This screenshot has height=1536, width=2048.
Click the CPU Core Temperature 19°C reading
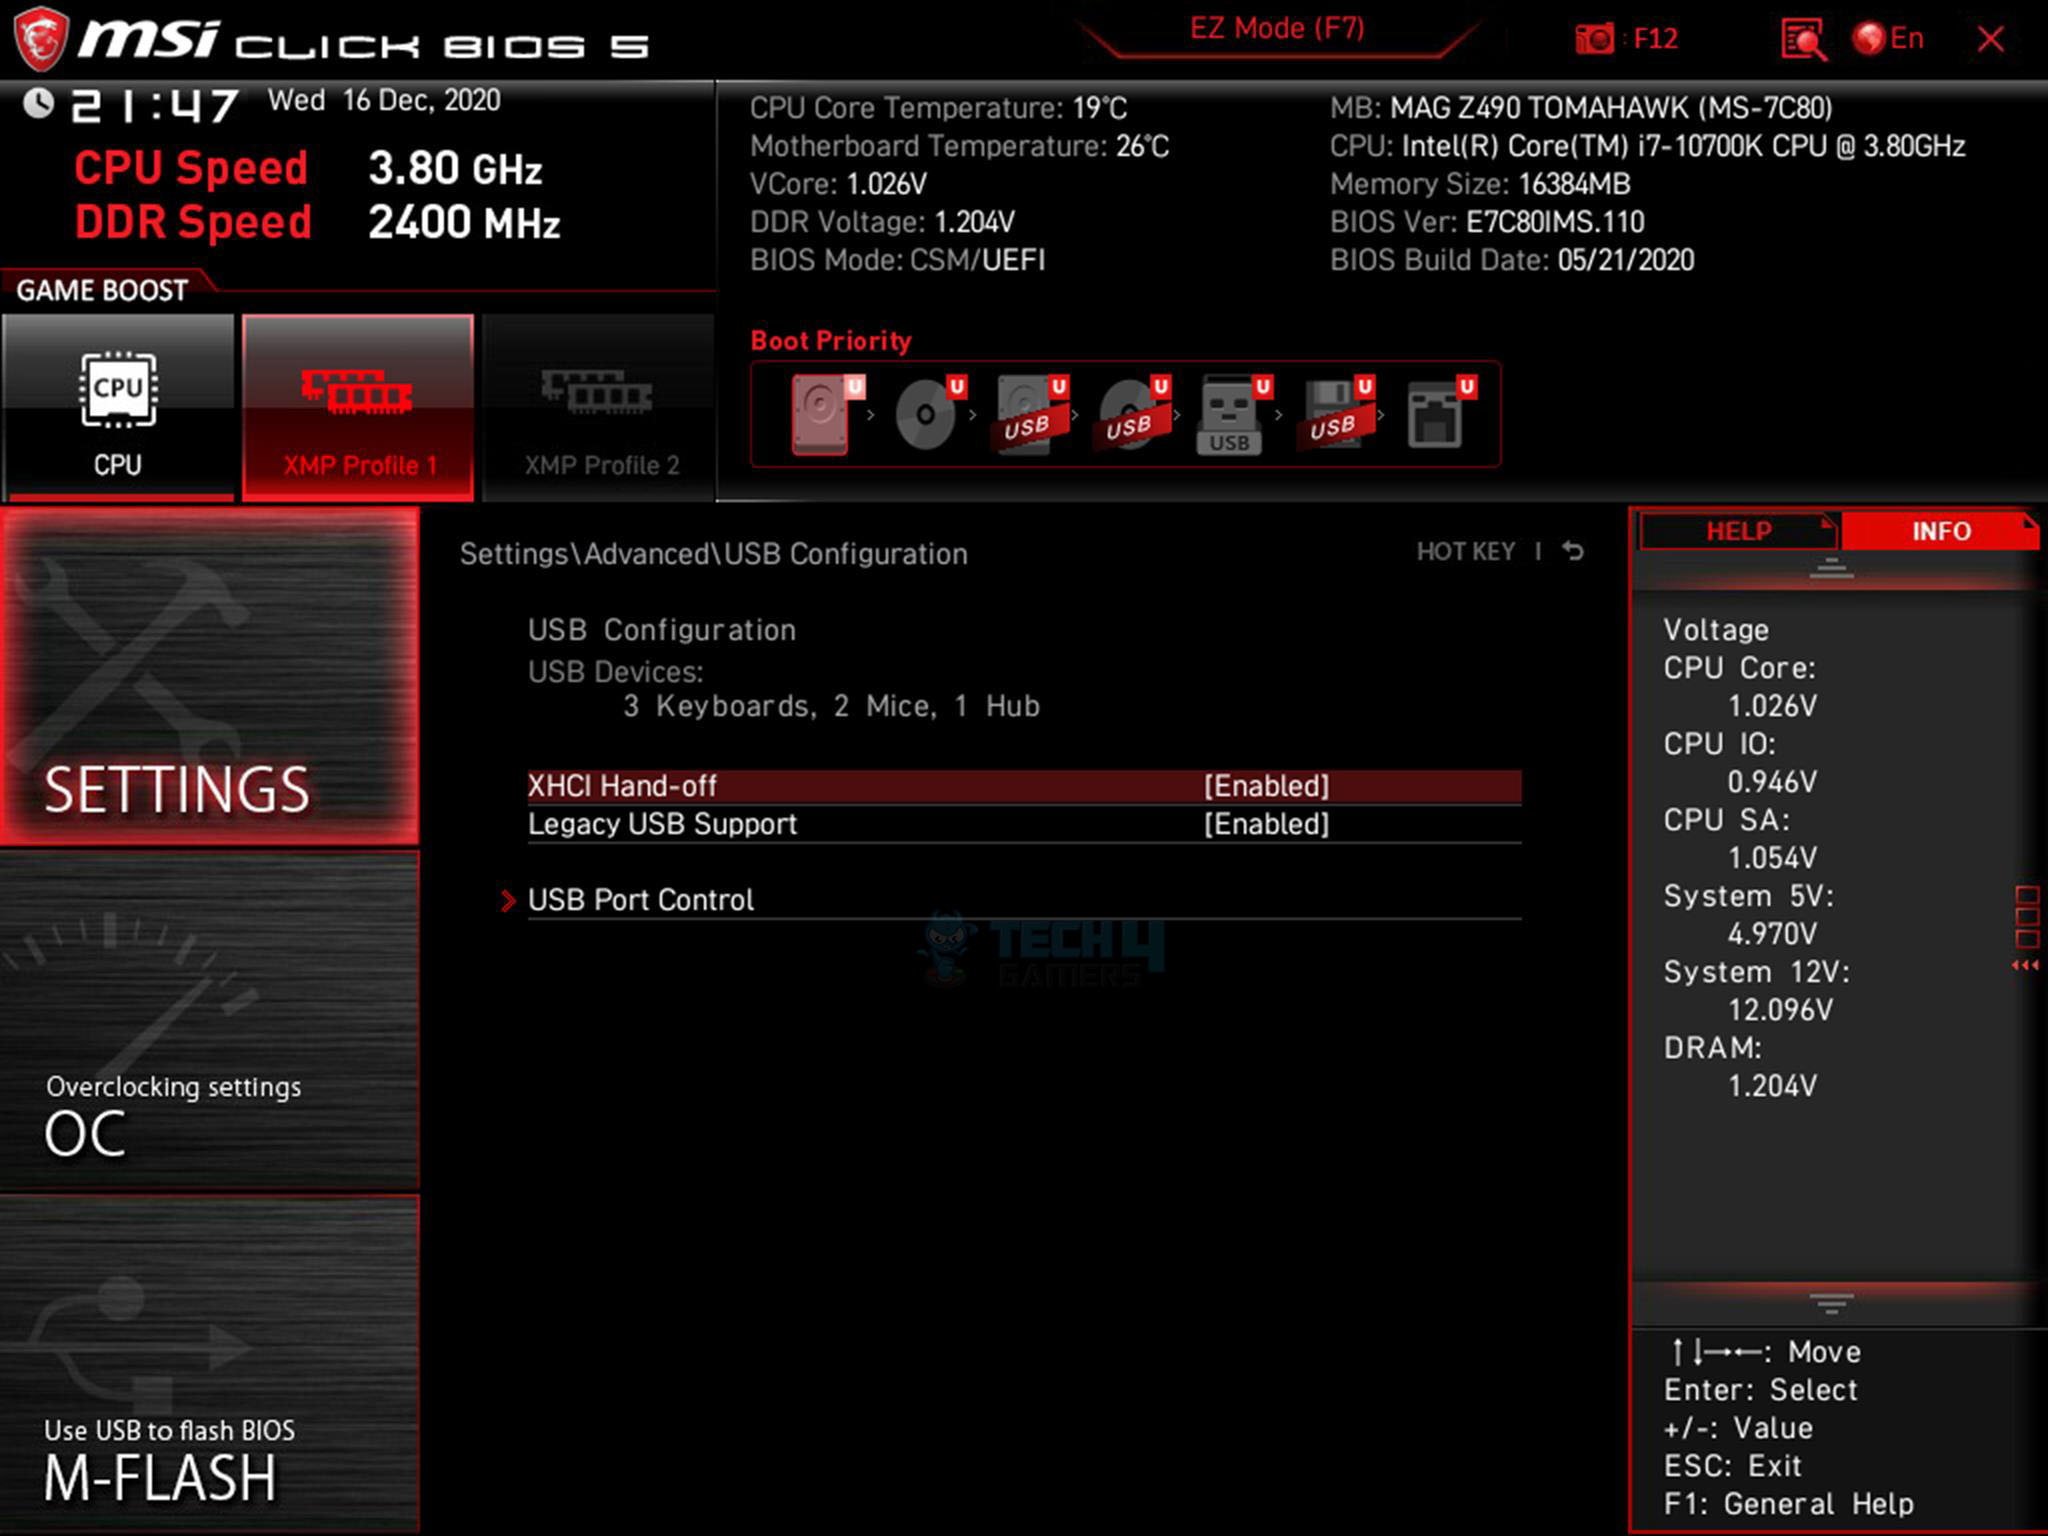(x=938, y=108)
